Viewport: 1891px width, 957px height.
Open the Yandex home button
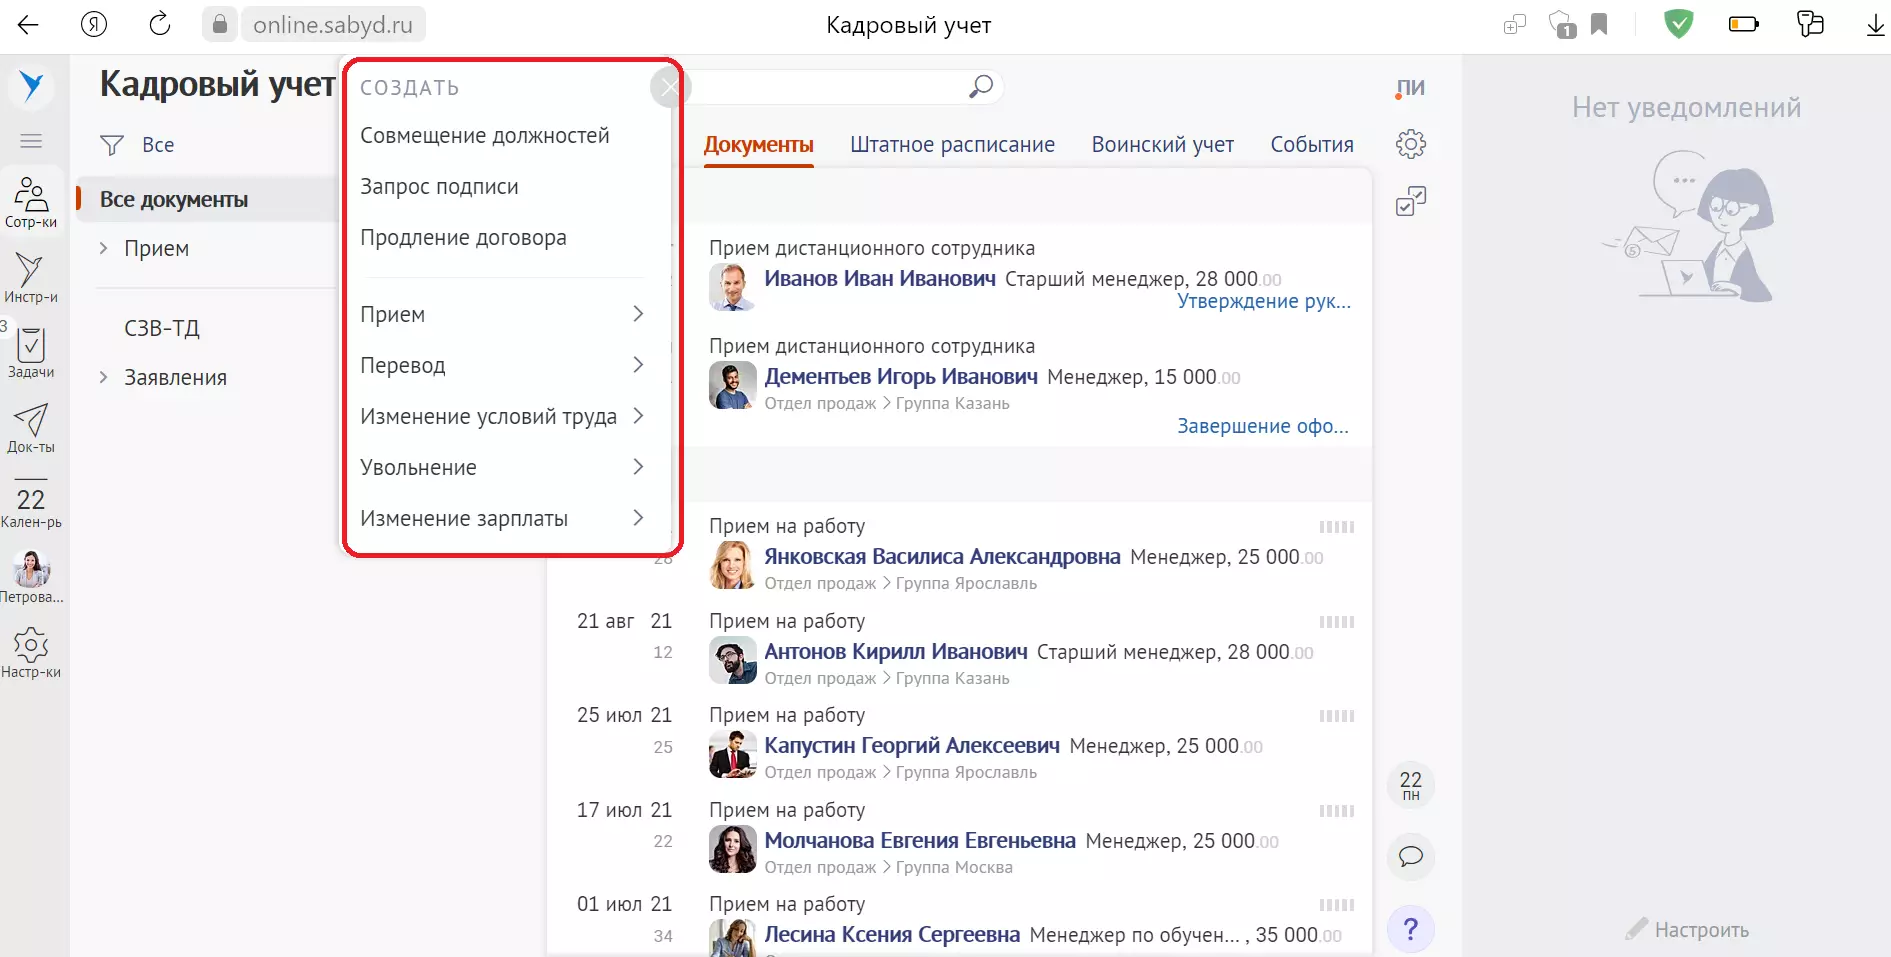(x=94, y=24)
